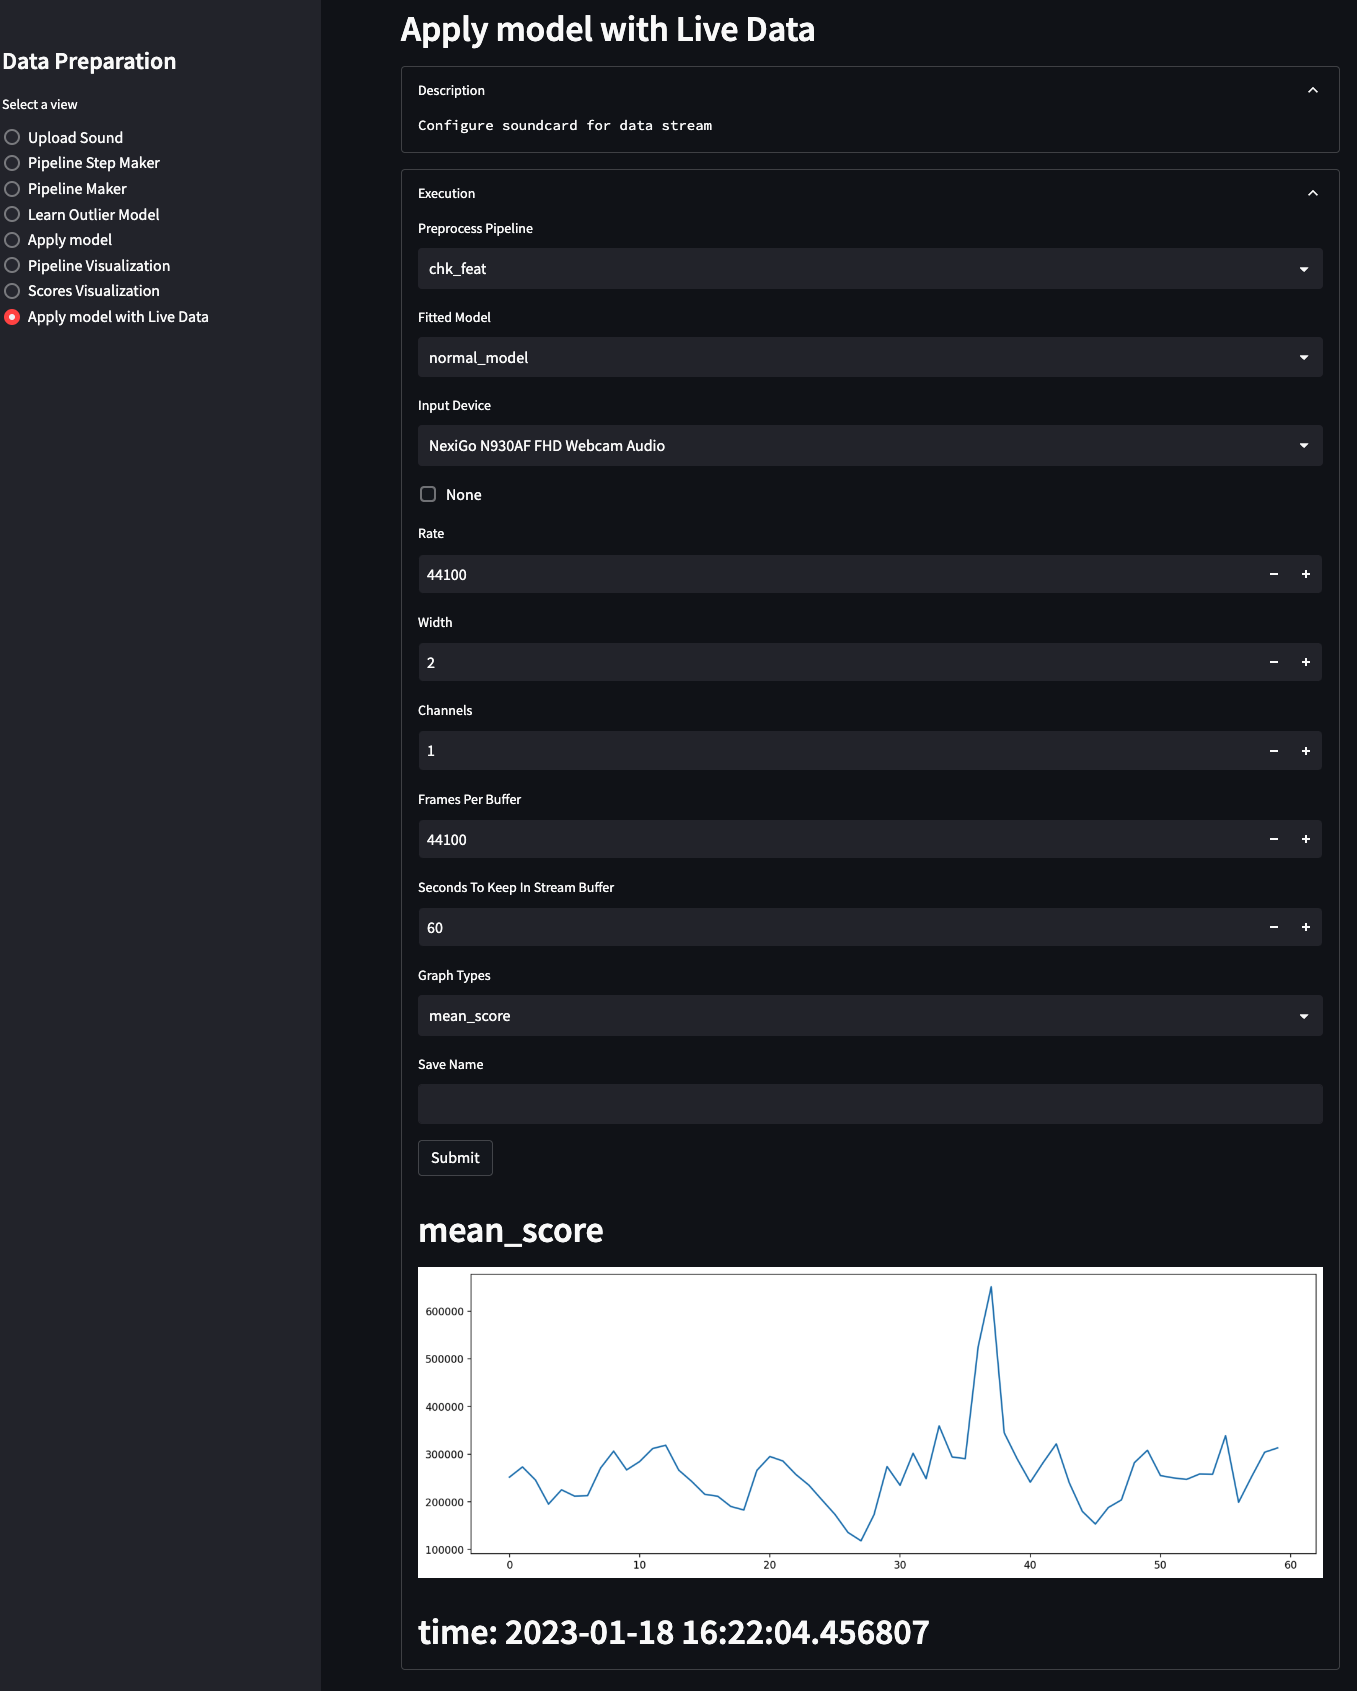1357x1691 pixels.
Task: Increase the Rate value with plus
Action: coord(1306,574)
